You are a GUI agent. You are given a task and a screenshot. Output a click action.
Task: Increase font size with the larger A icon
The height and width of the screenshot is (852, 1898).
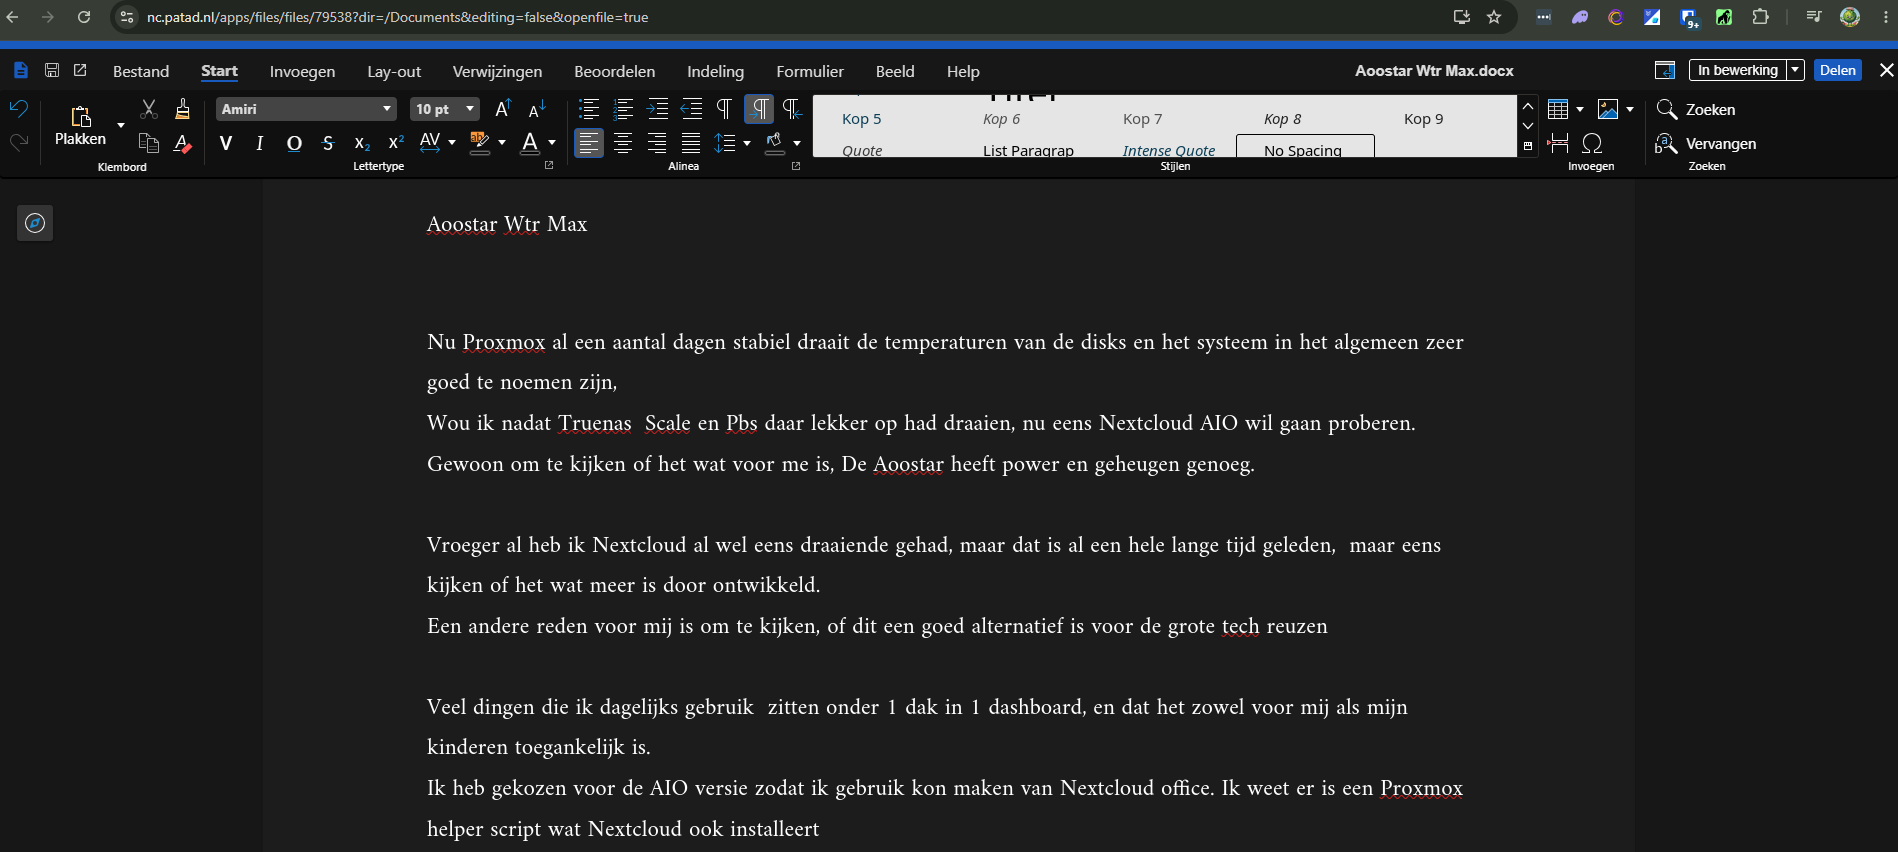(503, 109)
